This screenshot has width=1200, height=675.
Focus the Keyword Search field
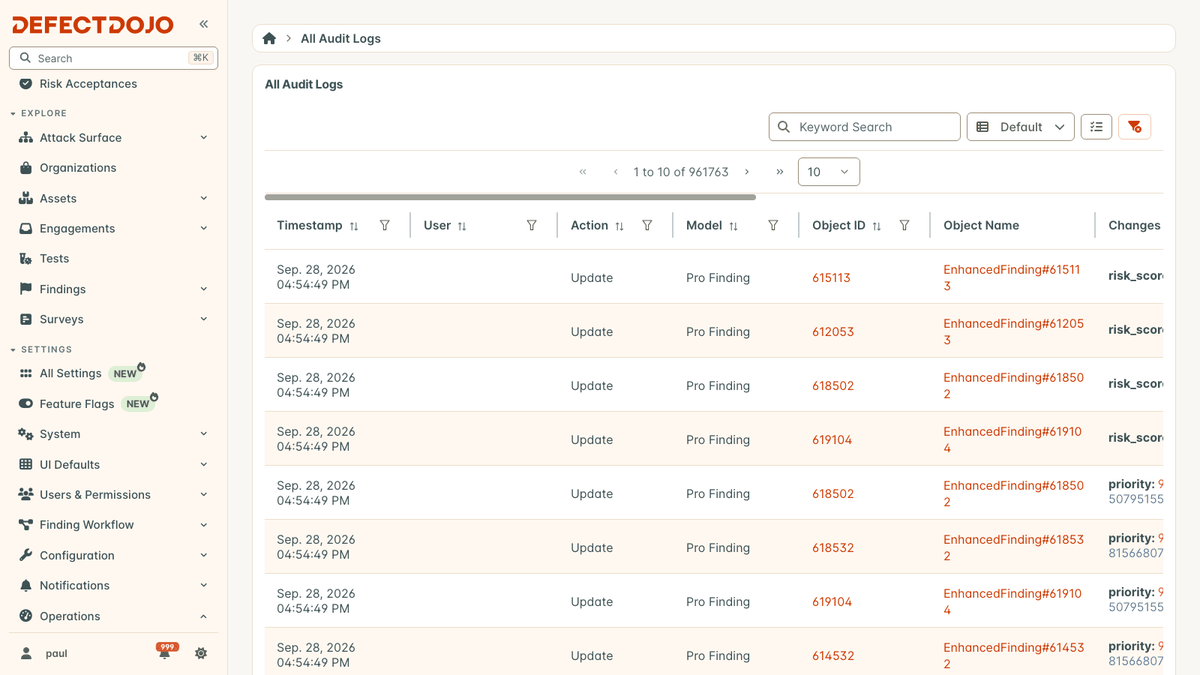coord(864,127)
